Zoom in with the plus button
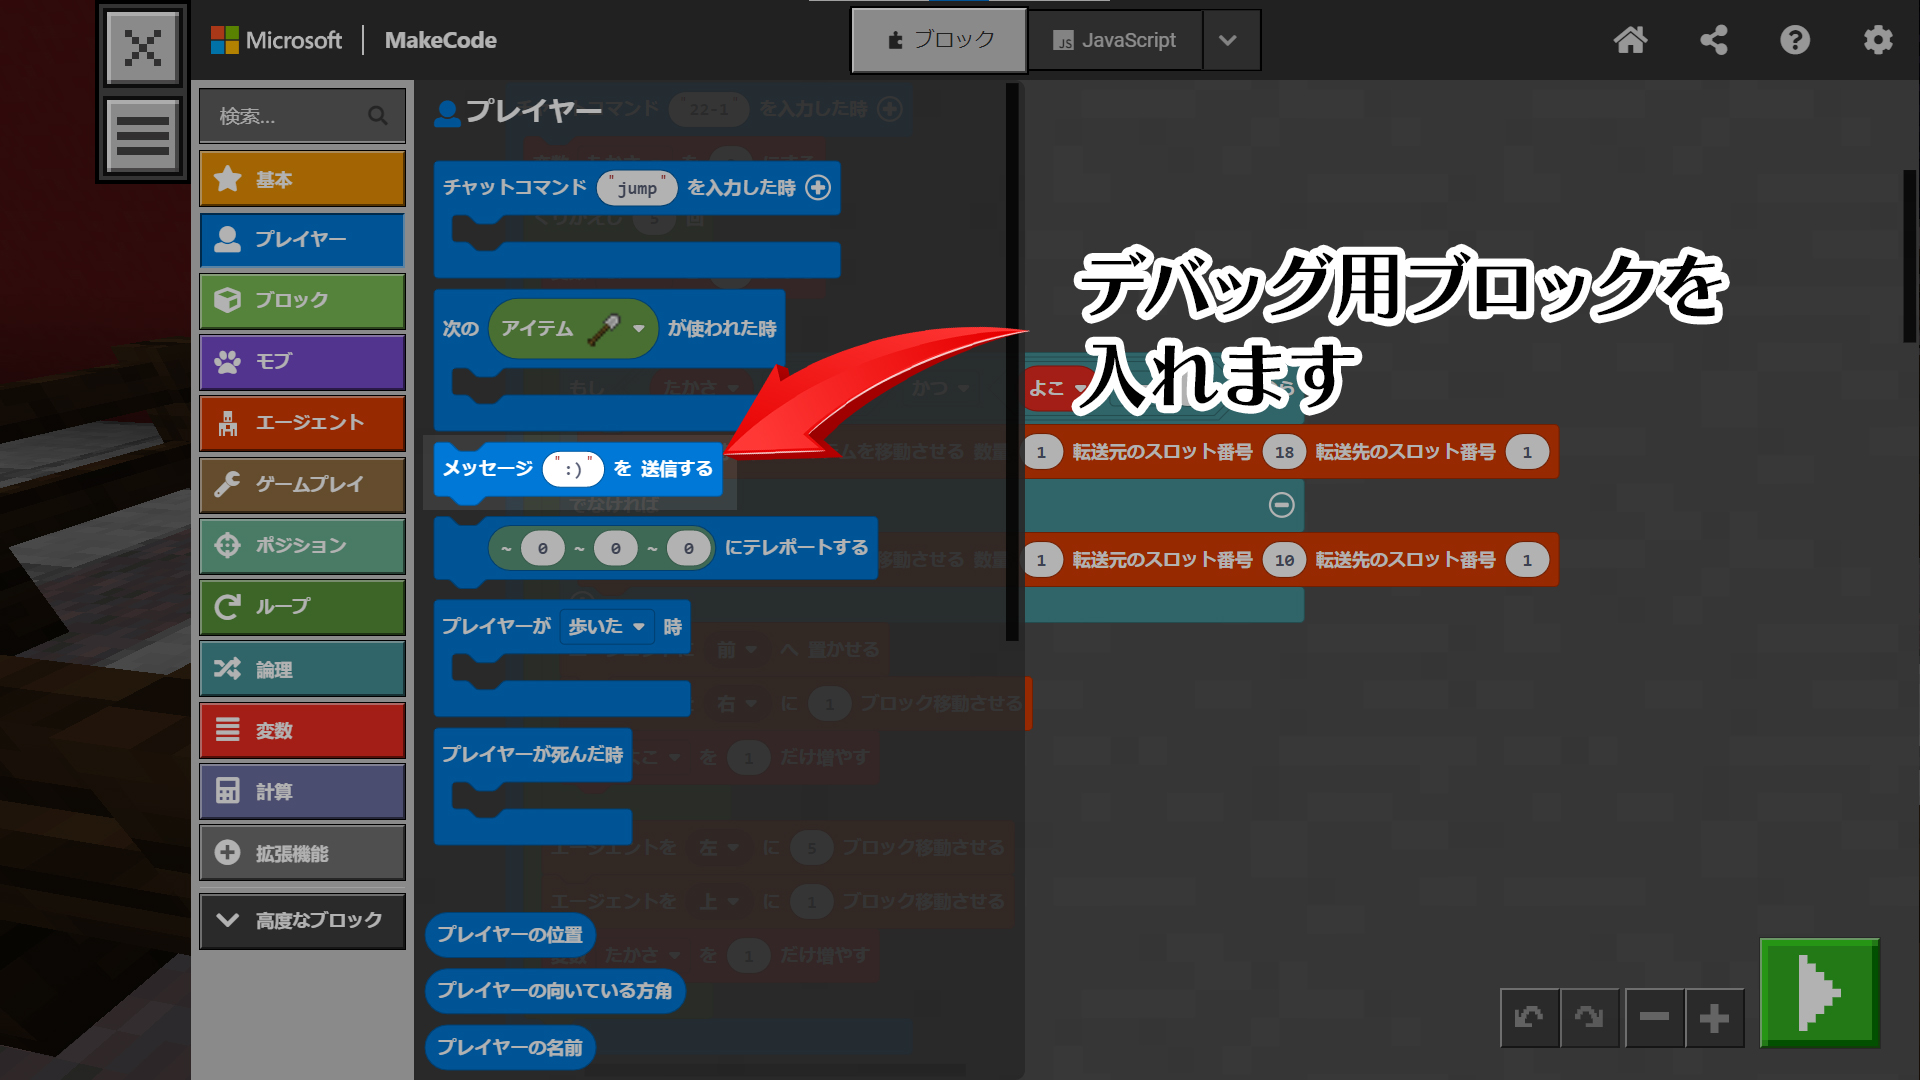Screen dimensions: 1920x1080 point(1714,1018)
